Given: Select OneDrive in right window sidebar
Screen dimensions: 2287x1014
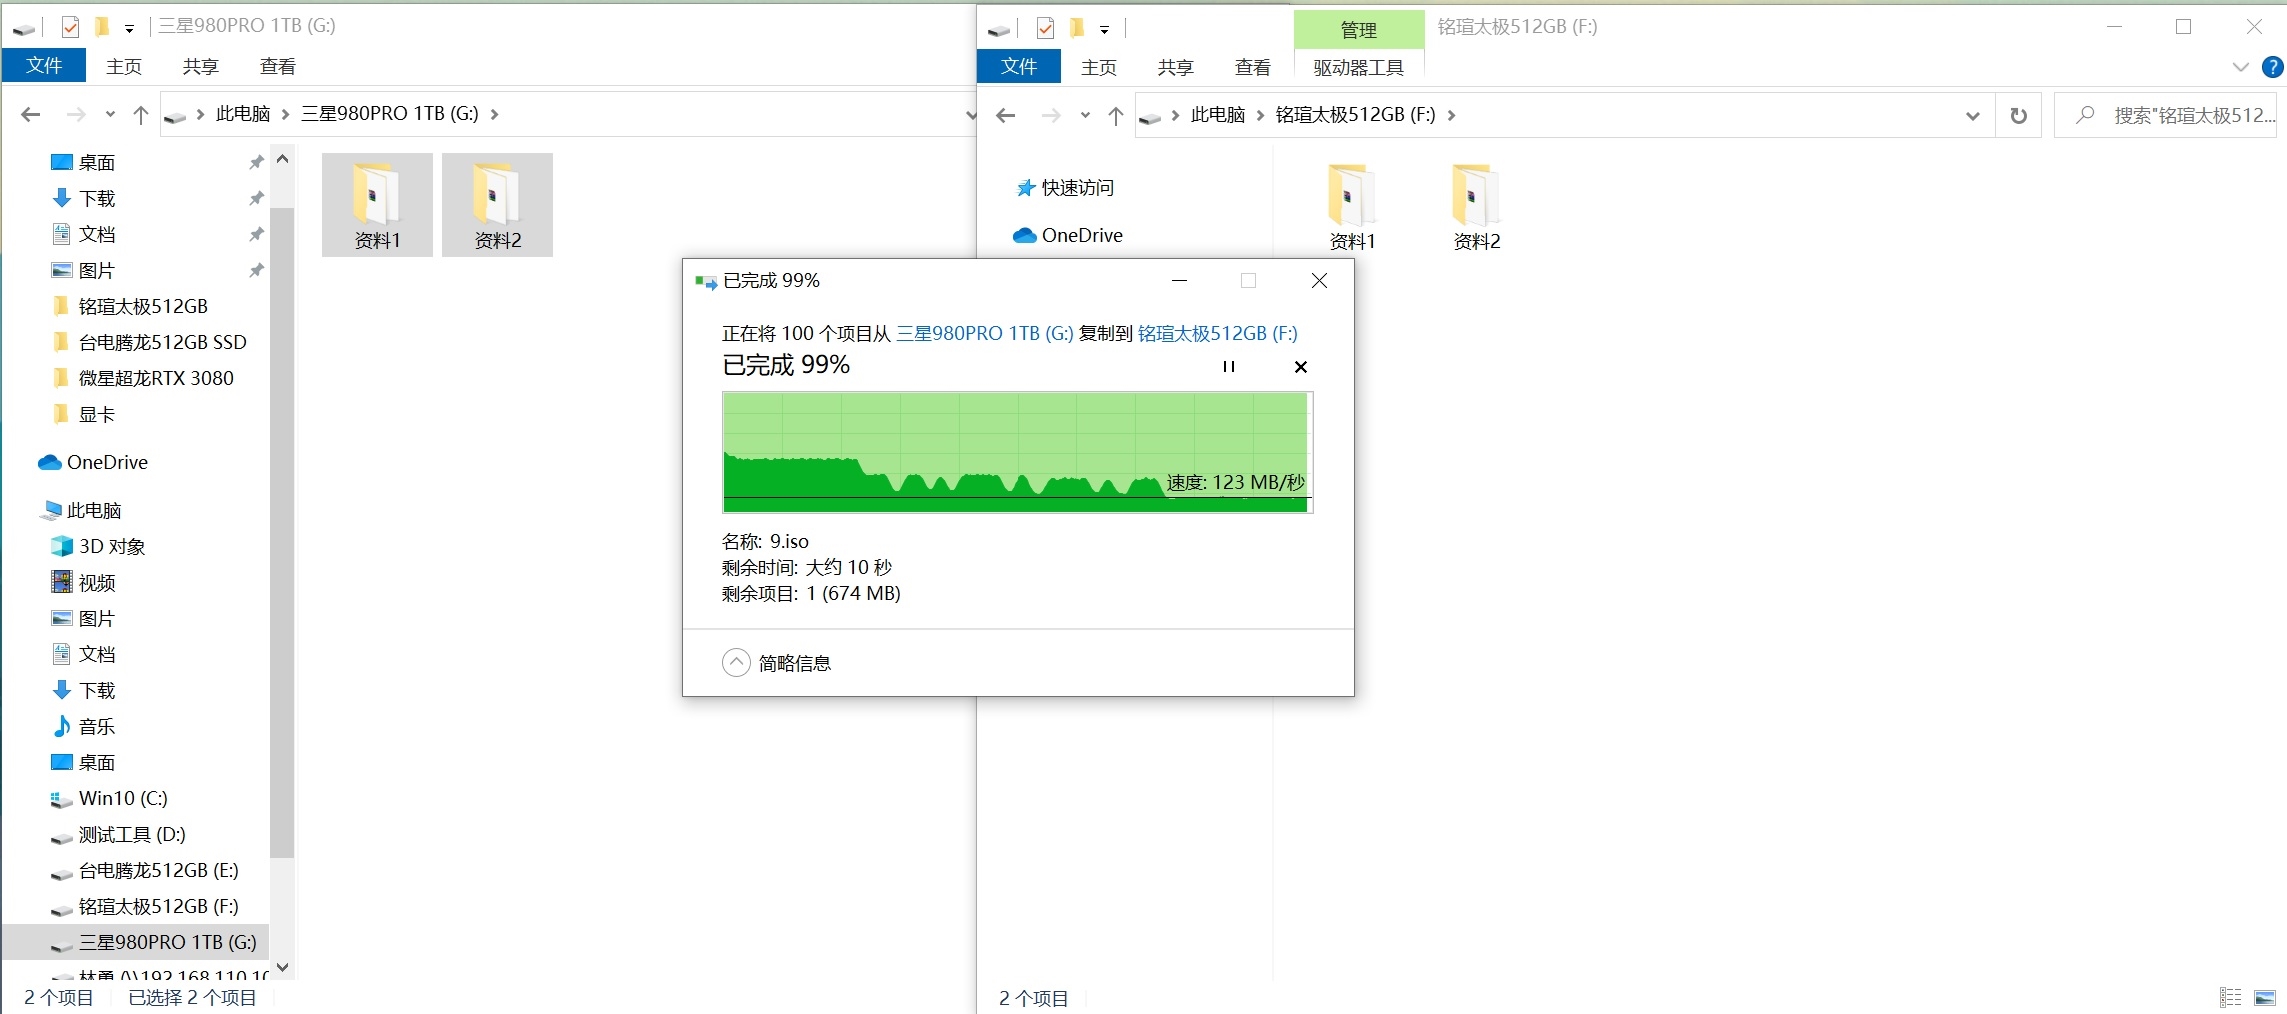Looking at the screenshot, I should pos(1082,235).
